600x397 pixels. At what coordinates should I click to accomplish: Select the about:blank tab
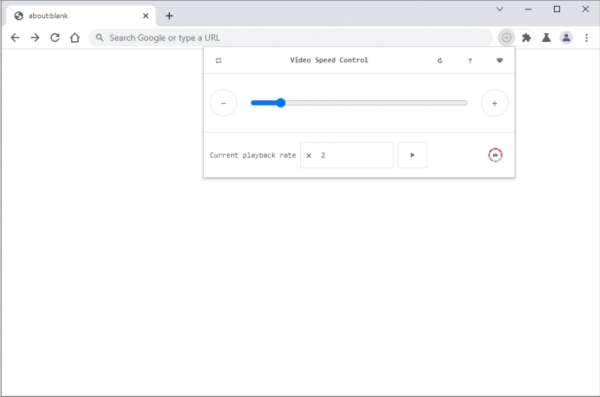[81, 16]
